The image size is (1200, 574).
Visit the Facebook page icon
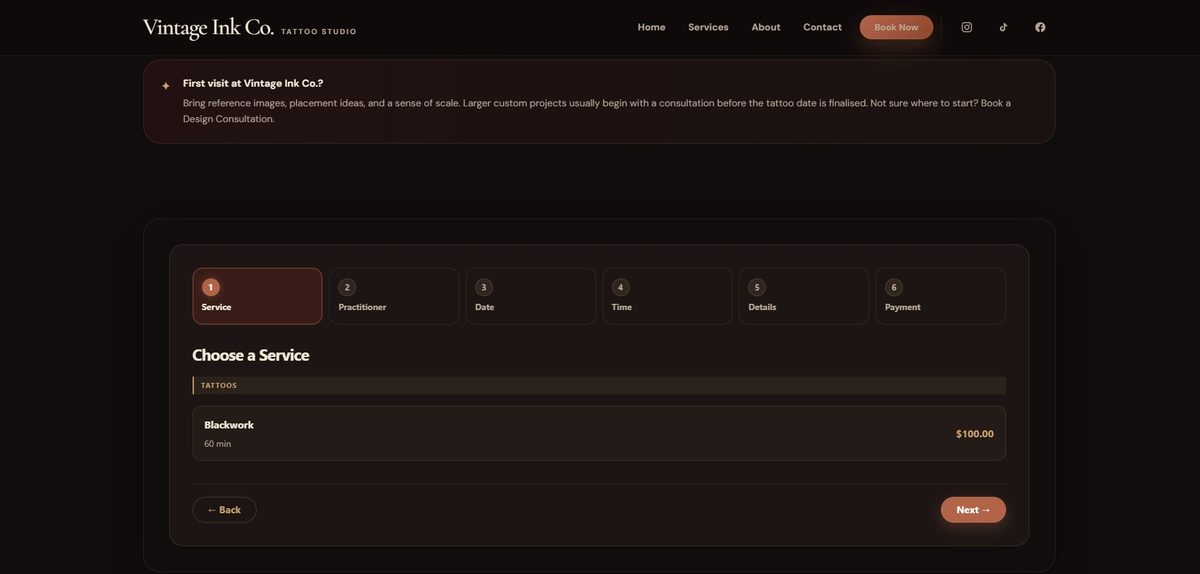pos(1040,27)
